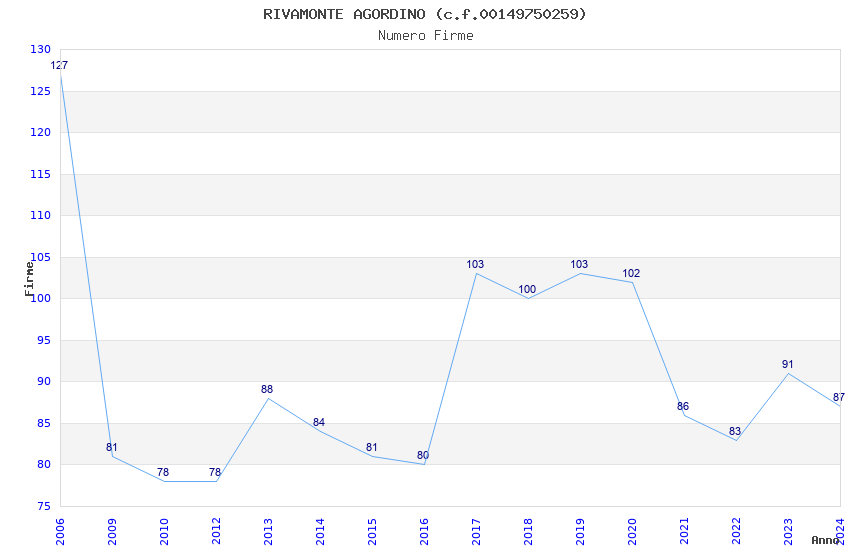This screenshot has height=550, width=850.
Task: Click the 2022 year axis label
Action: click(x=736, y=531)
